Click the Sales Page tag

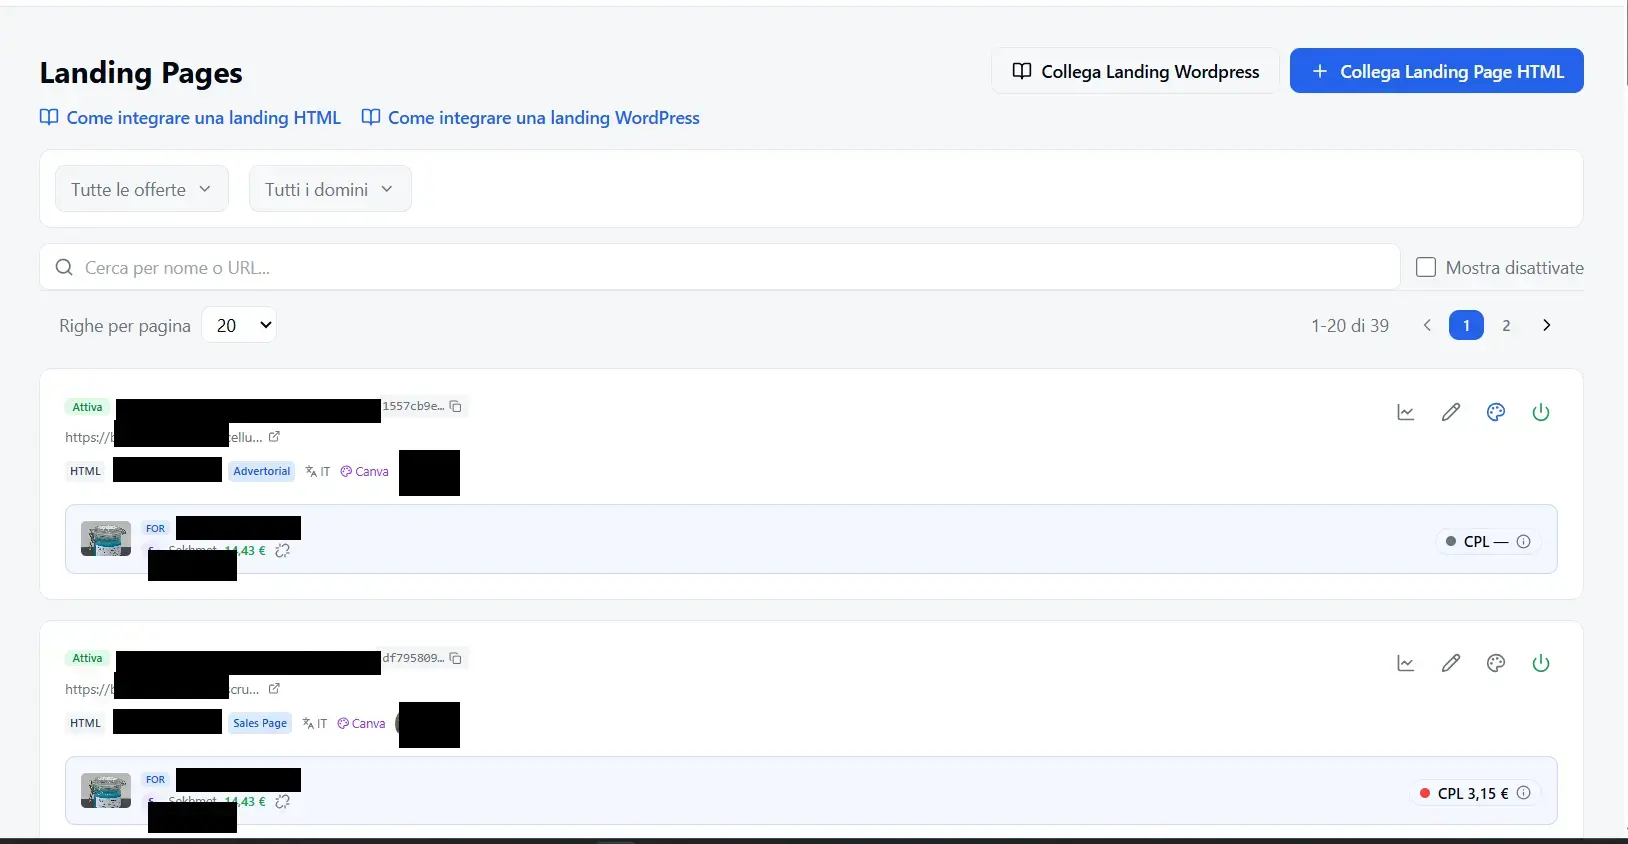pyautogui.click(x=260, y=723)
